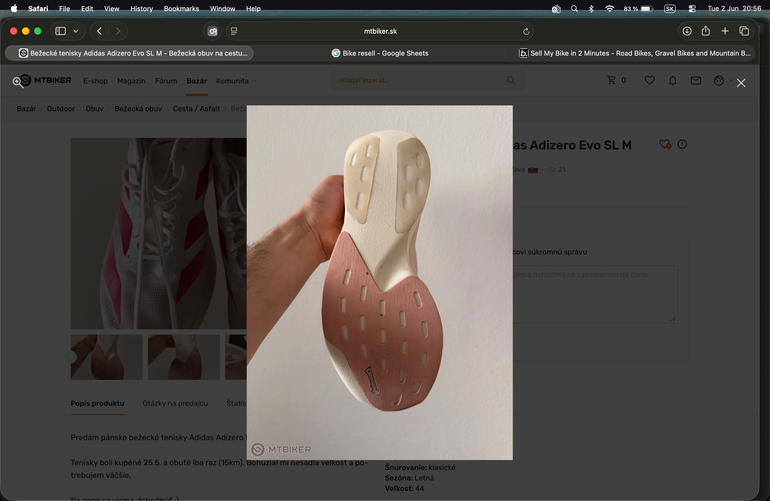
Task: Open the favorites heart in header
Action: pyautogui.click(x=649, y=80)
